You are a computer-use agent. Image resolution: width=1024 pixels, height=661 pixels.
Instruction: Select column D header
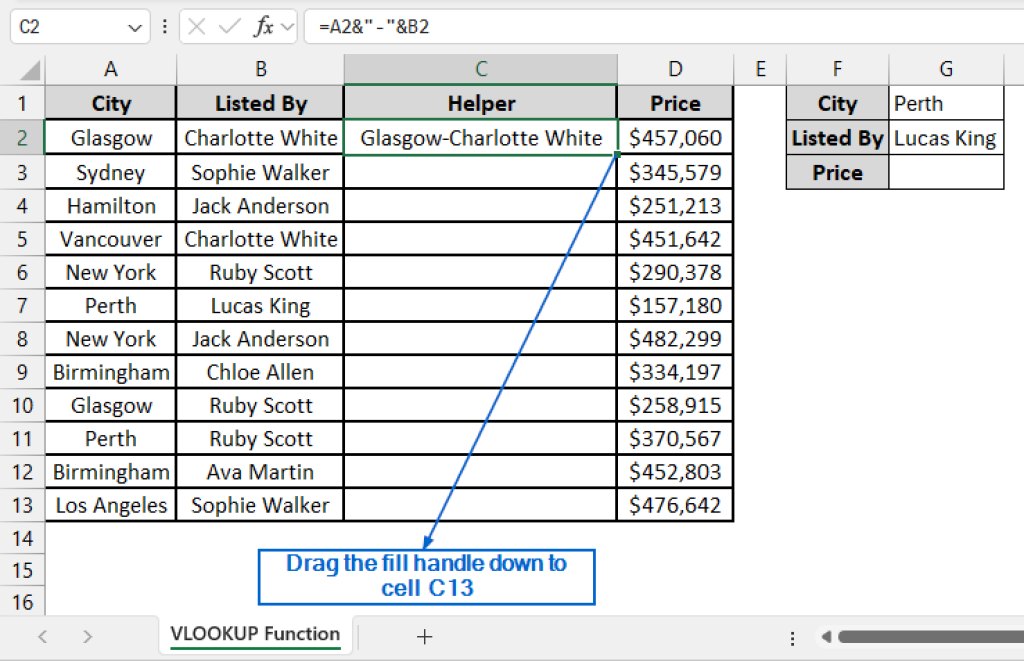(x=675, y=68)
